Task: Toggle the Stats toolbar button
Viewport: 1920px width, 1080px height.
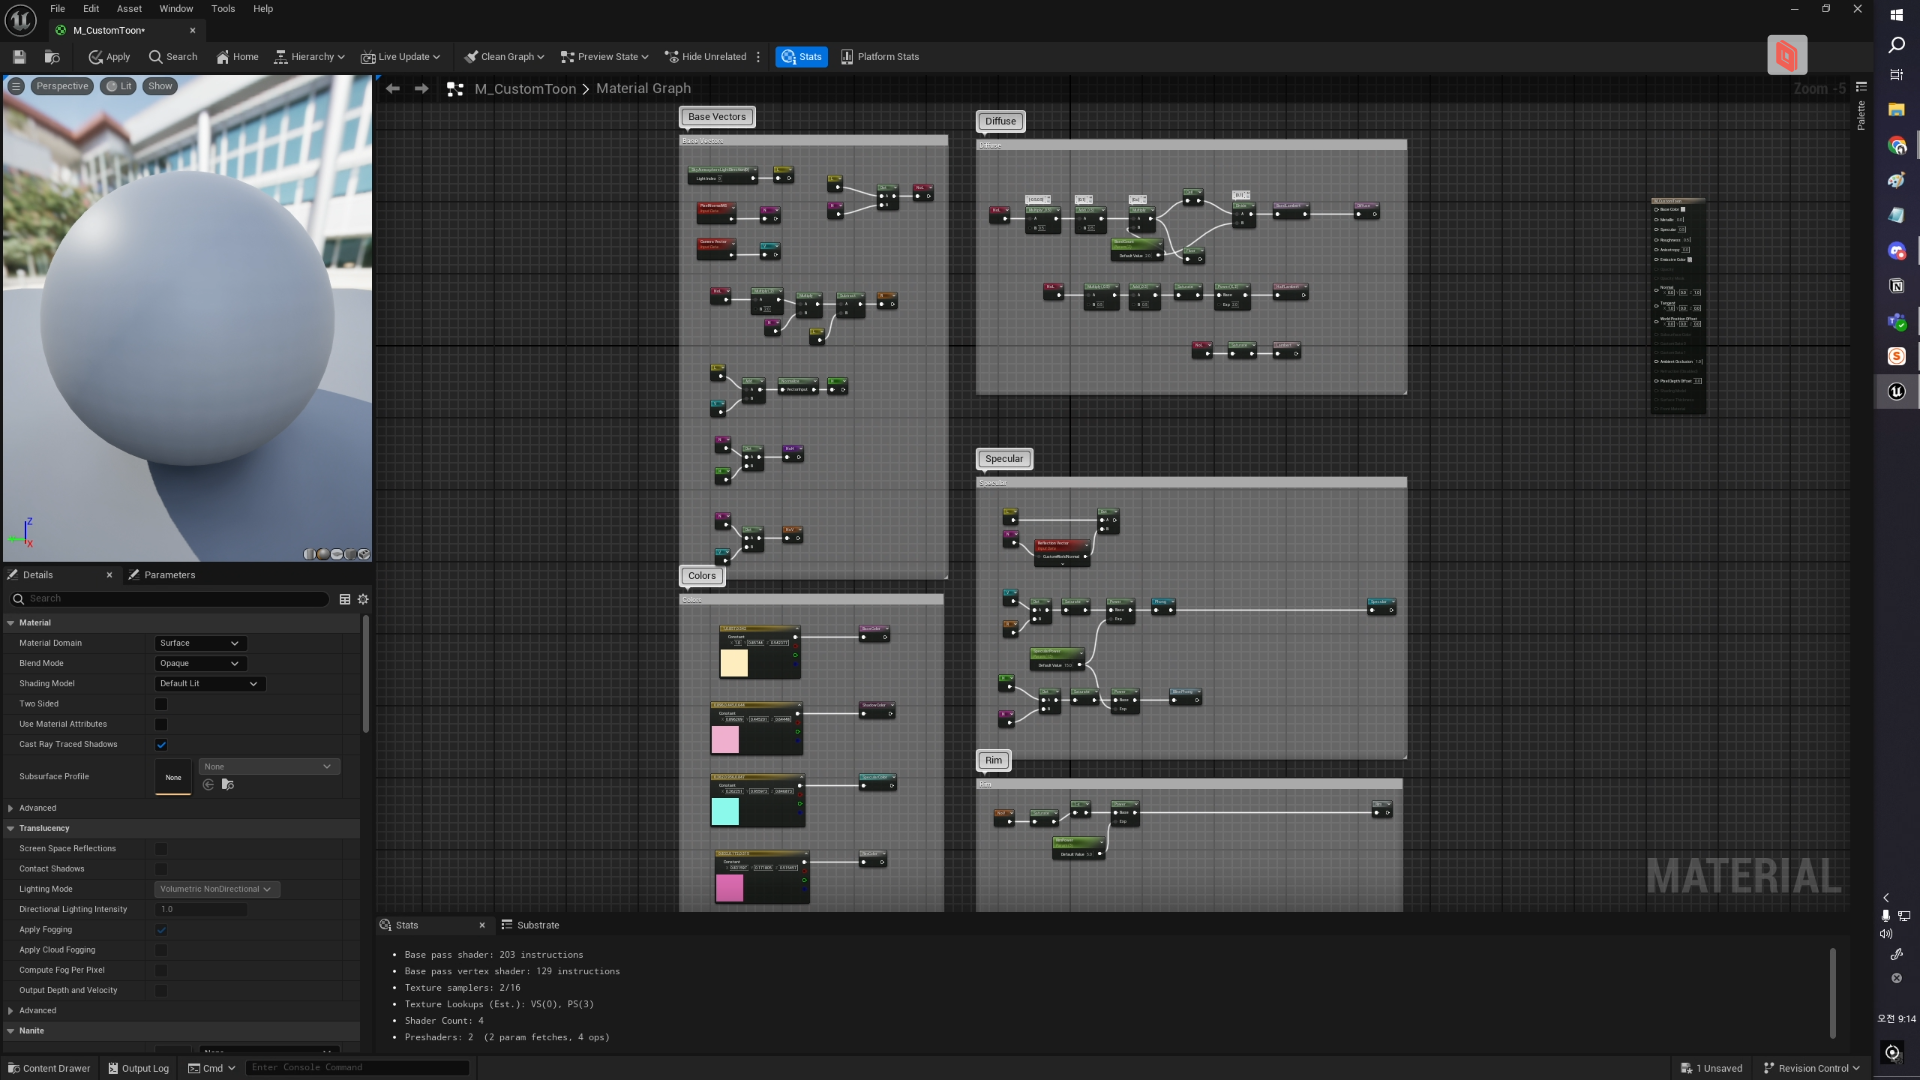Action: [x=801, y=57]
